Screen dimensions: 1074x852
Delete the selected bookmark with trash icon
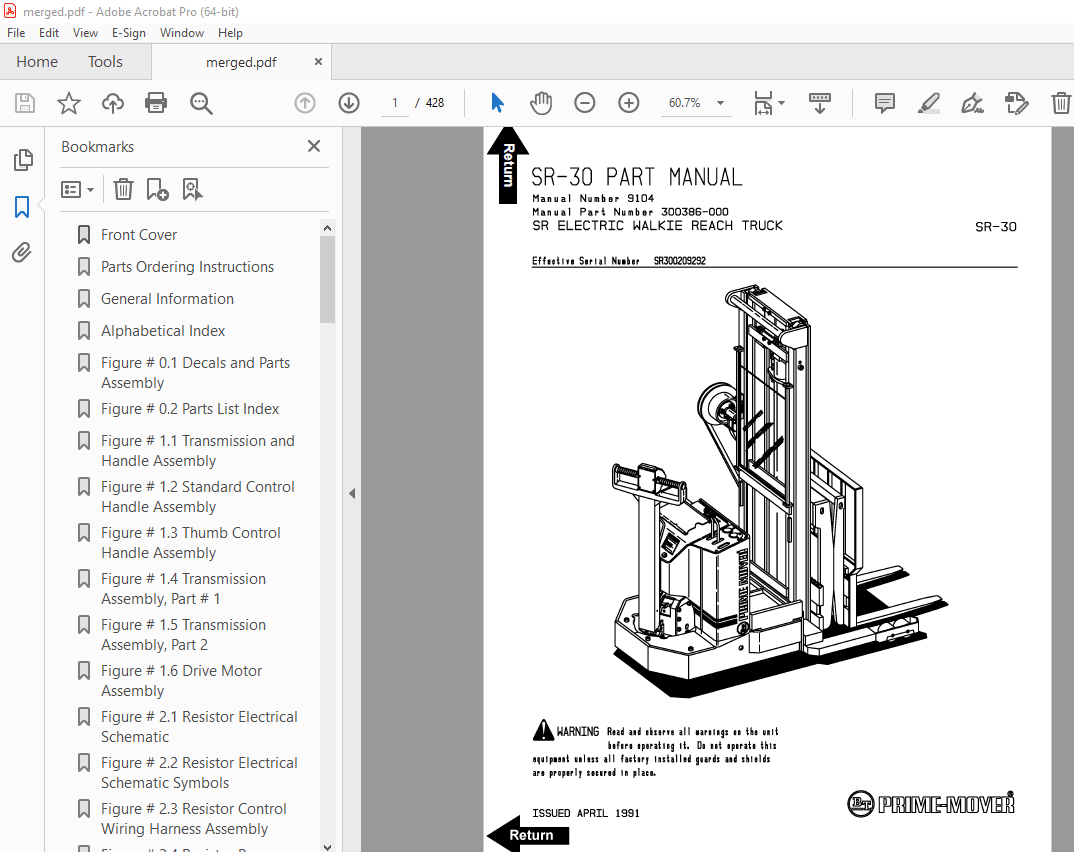point(123,189)
